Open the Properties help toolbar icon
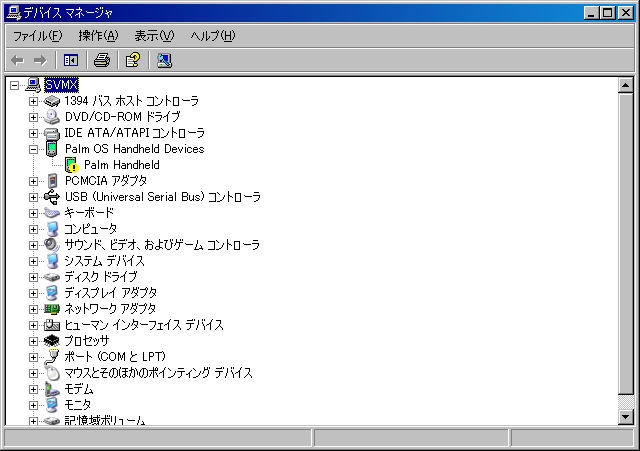 coord(133,60)
